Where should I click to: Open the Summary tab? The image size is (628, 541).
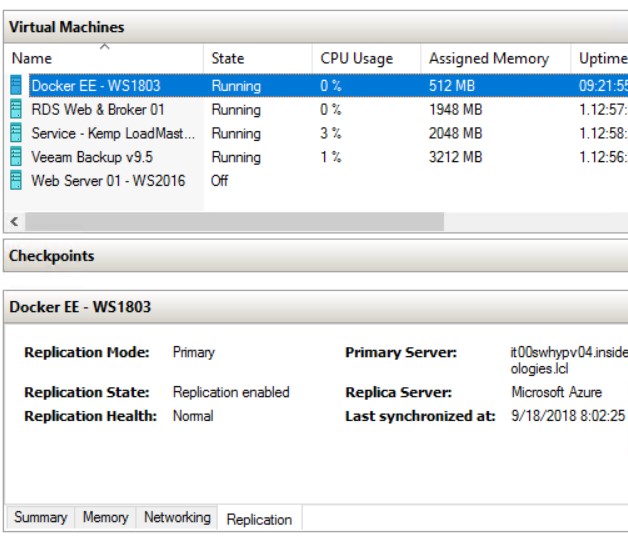(x=40, y=517)
